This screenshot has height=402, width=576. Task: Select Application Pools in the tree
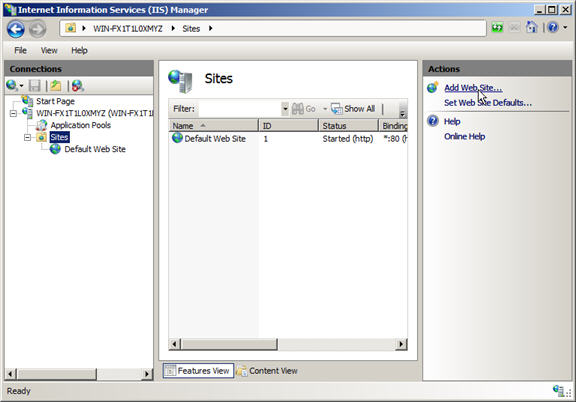coord(80,125)
